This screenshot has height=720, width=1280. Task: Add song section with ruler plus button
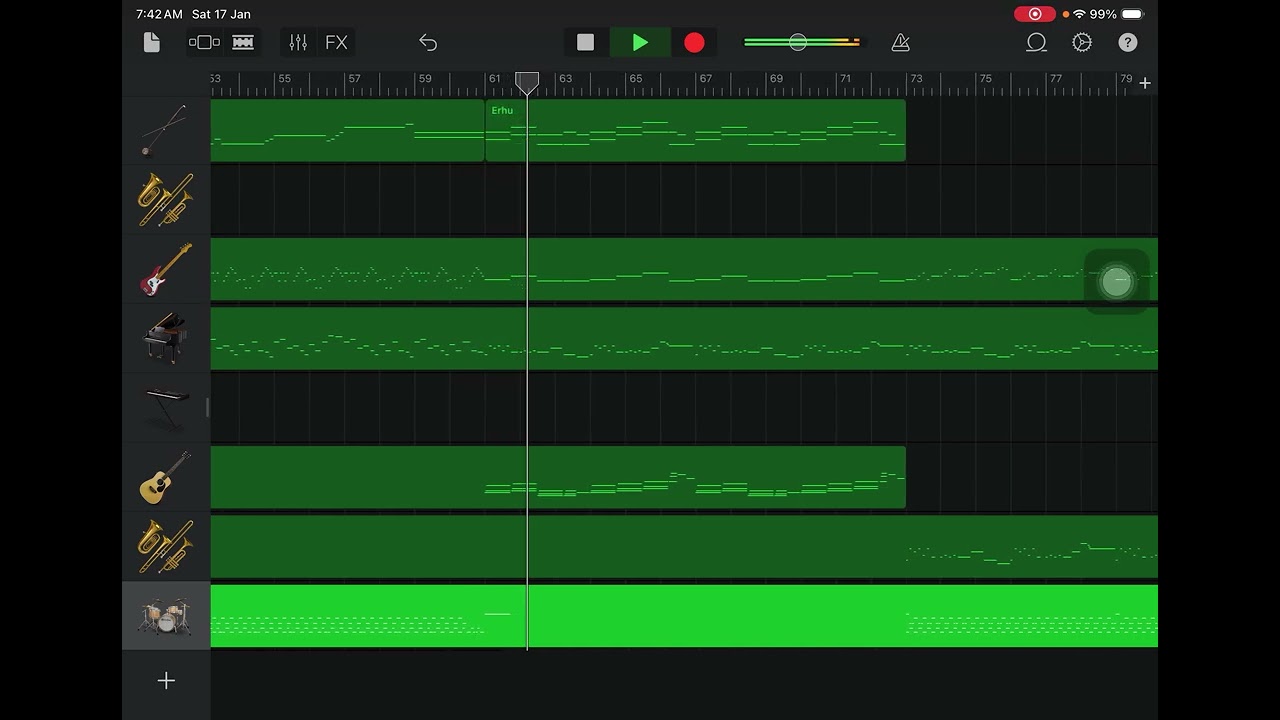click(1145, 83)
